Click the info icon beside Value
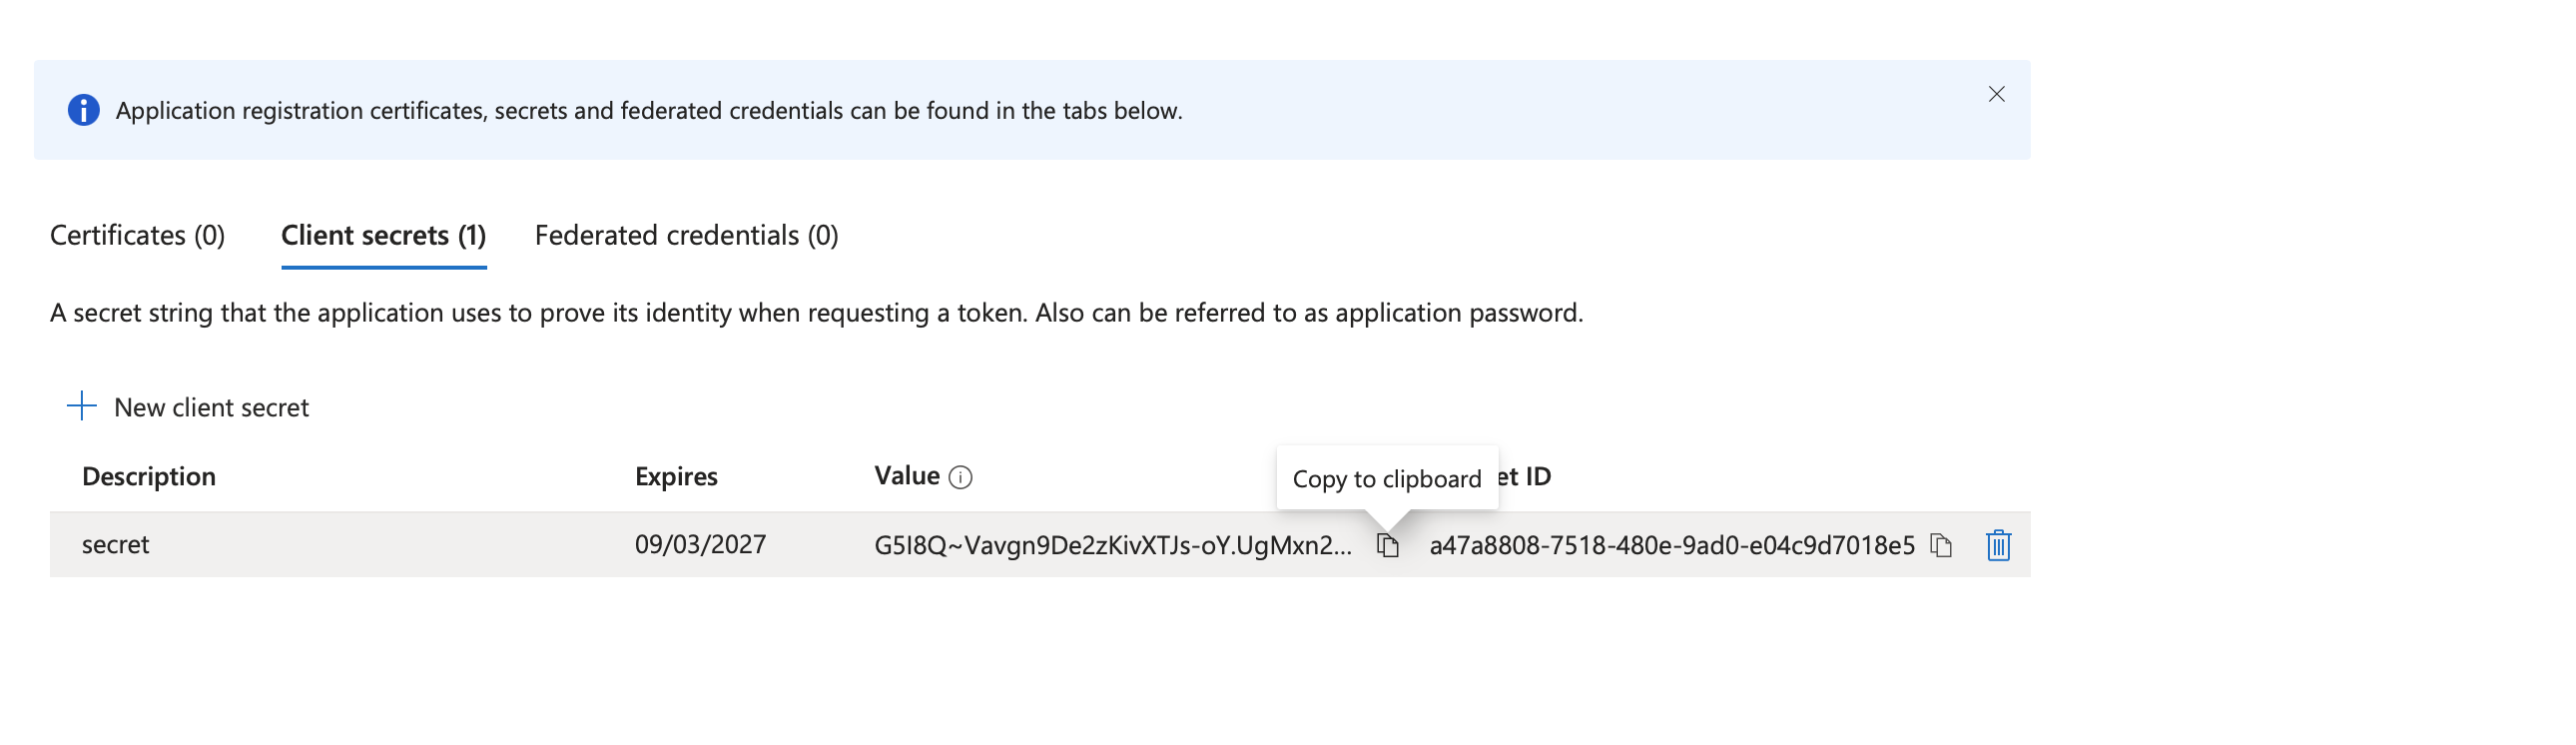This screenshot has width=2576, height=745. tap(960, 477)
